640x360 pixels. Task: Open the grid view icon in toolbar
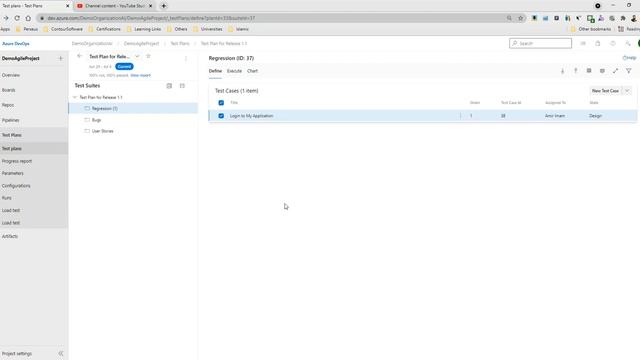[589, 71]
